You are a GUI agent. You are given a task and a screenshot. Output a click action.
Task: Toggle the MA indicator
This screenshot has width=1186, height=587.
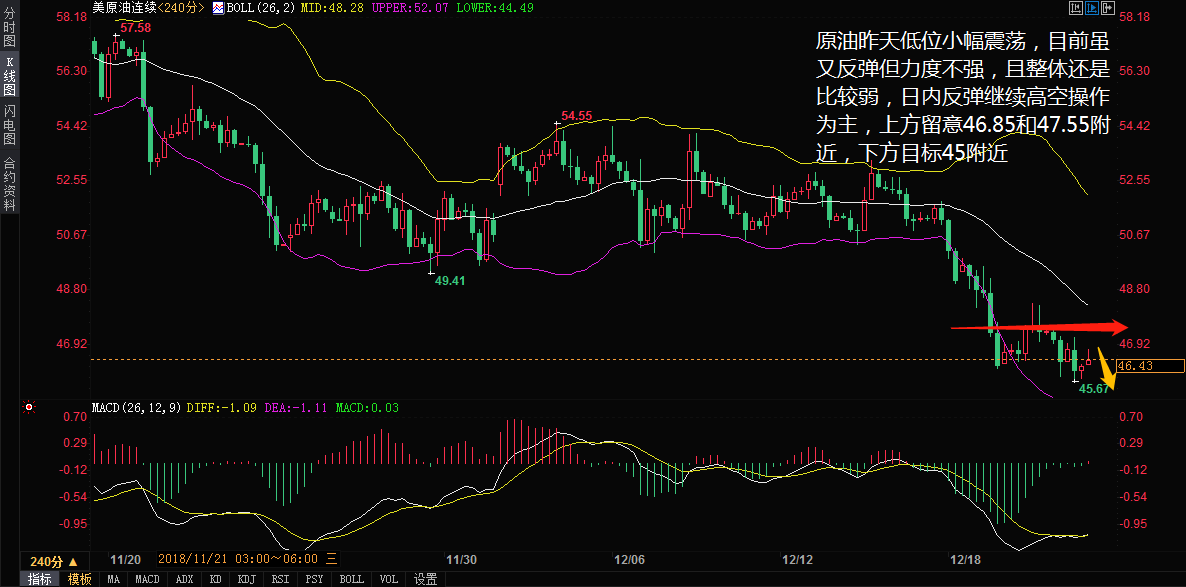pyautogui.click(x=114, y=579)
